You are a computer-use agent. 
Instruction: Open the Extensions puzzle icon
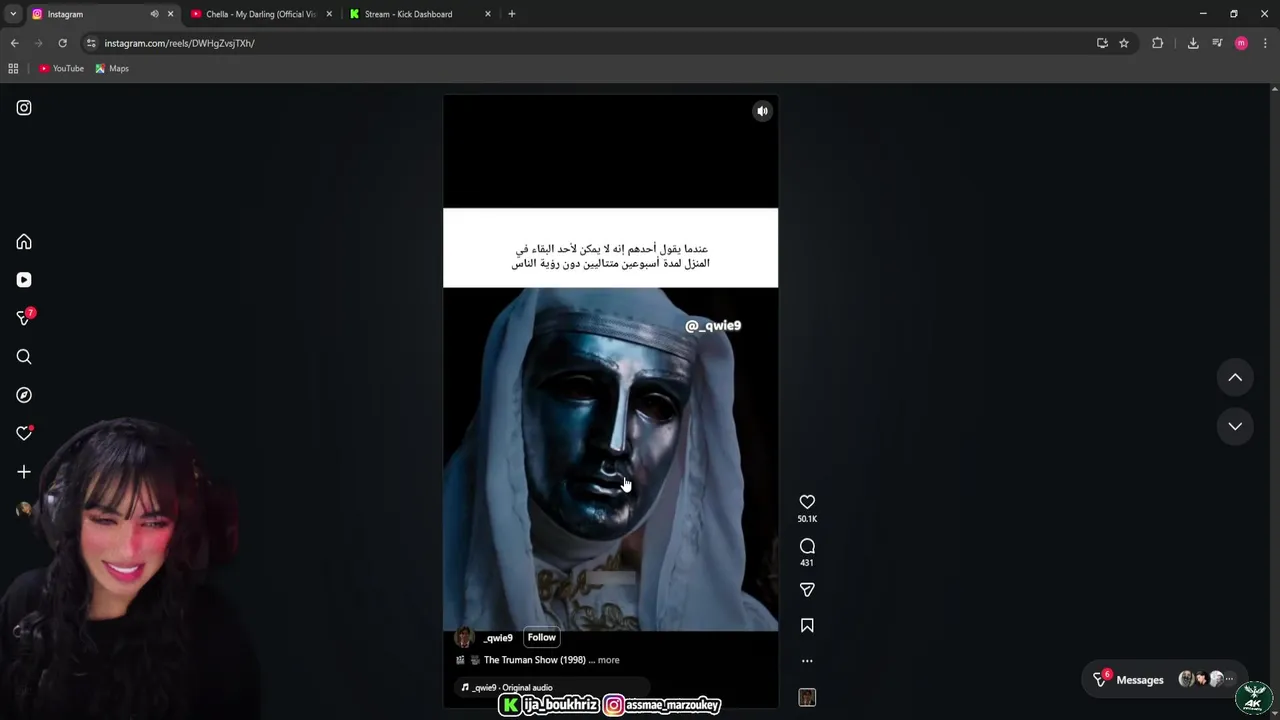[x=1157, y=43]
